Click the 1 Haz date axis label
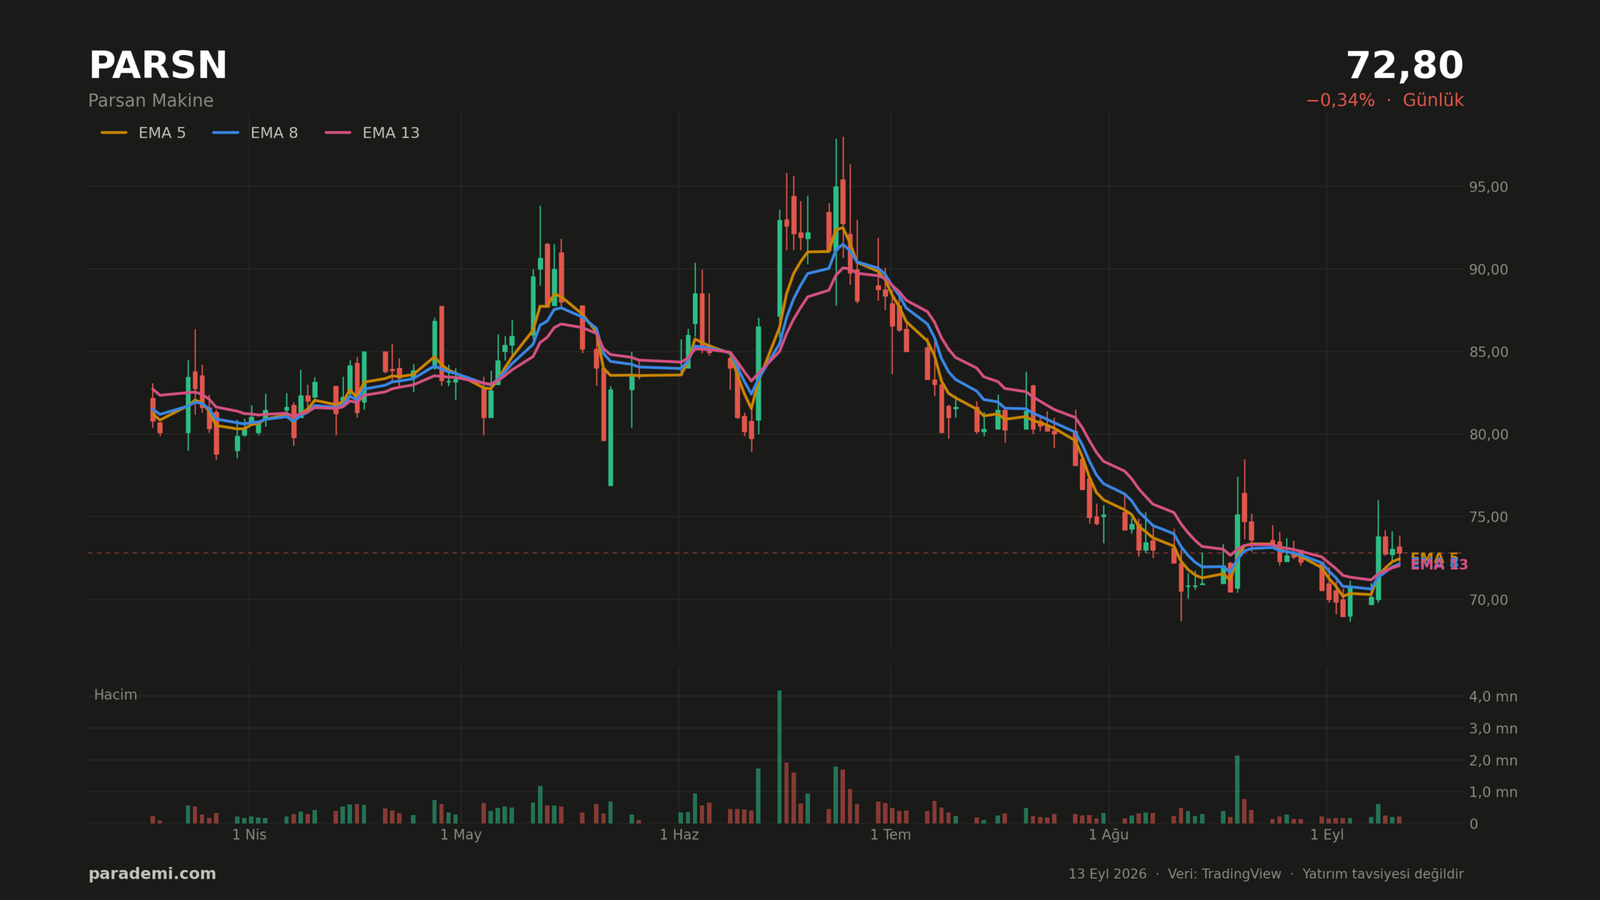This screenshot has width=1600, height=900. click(679, 835)
